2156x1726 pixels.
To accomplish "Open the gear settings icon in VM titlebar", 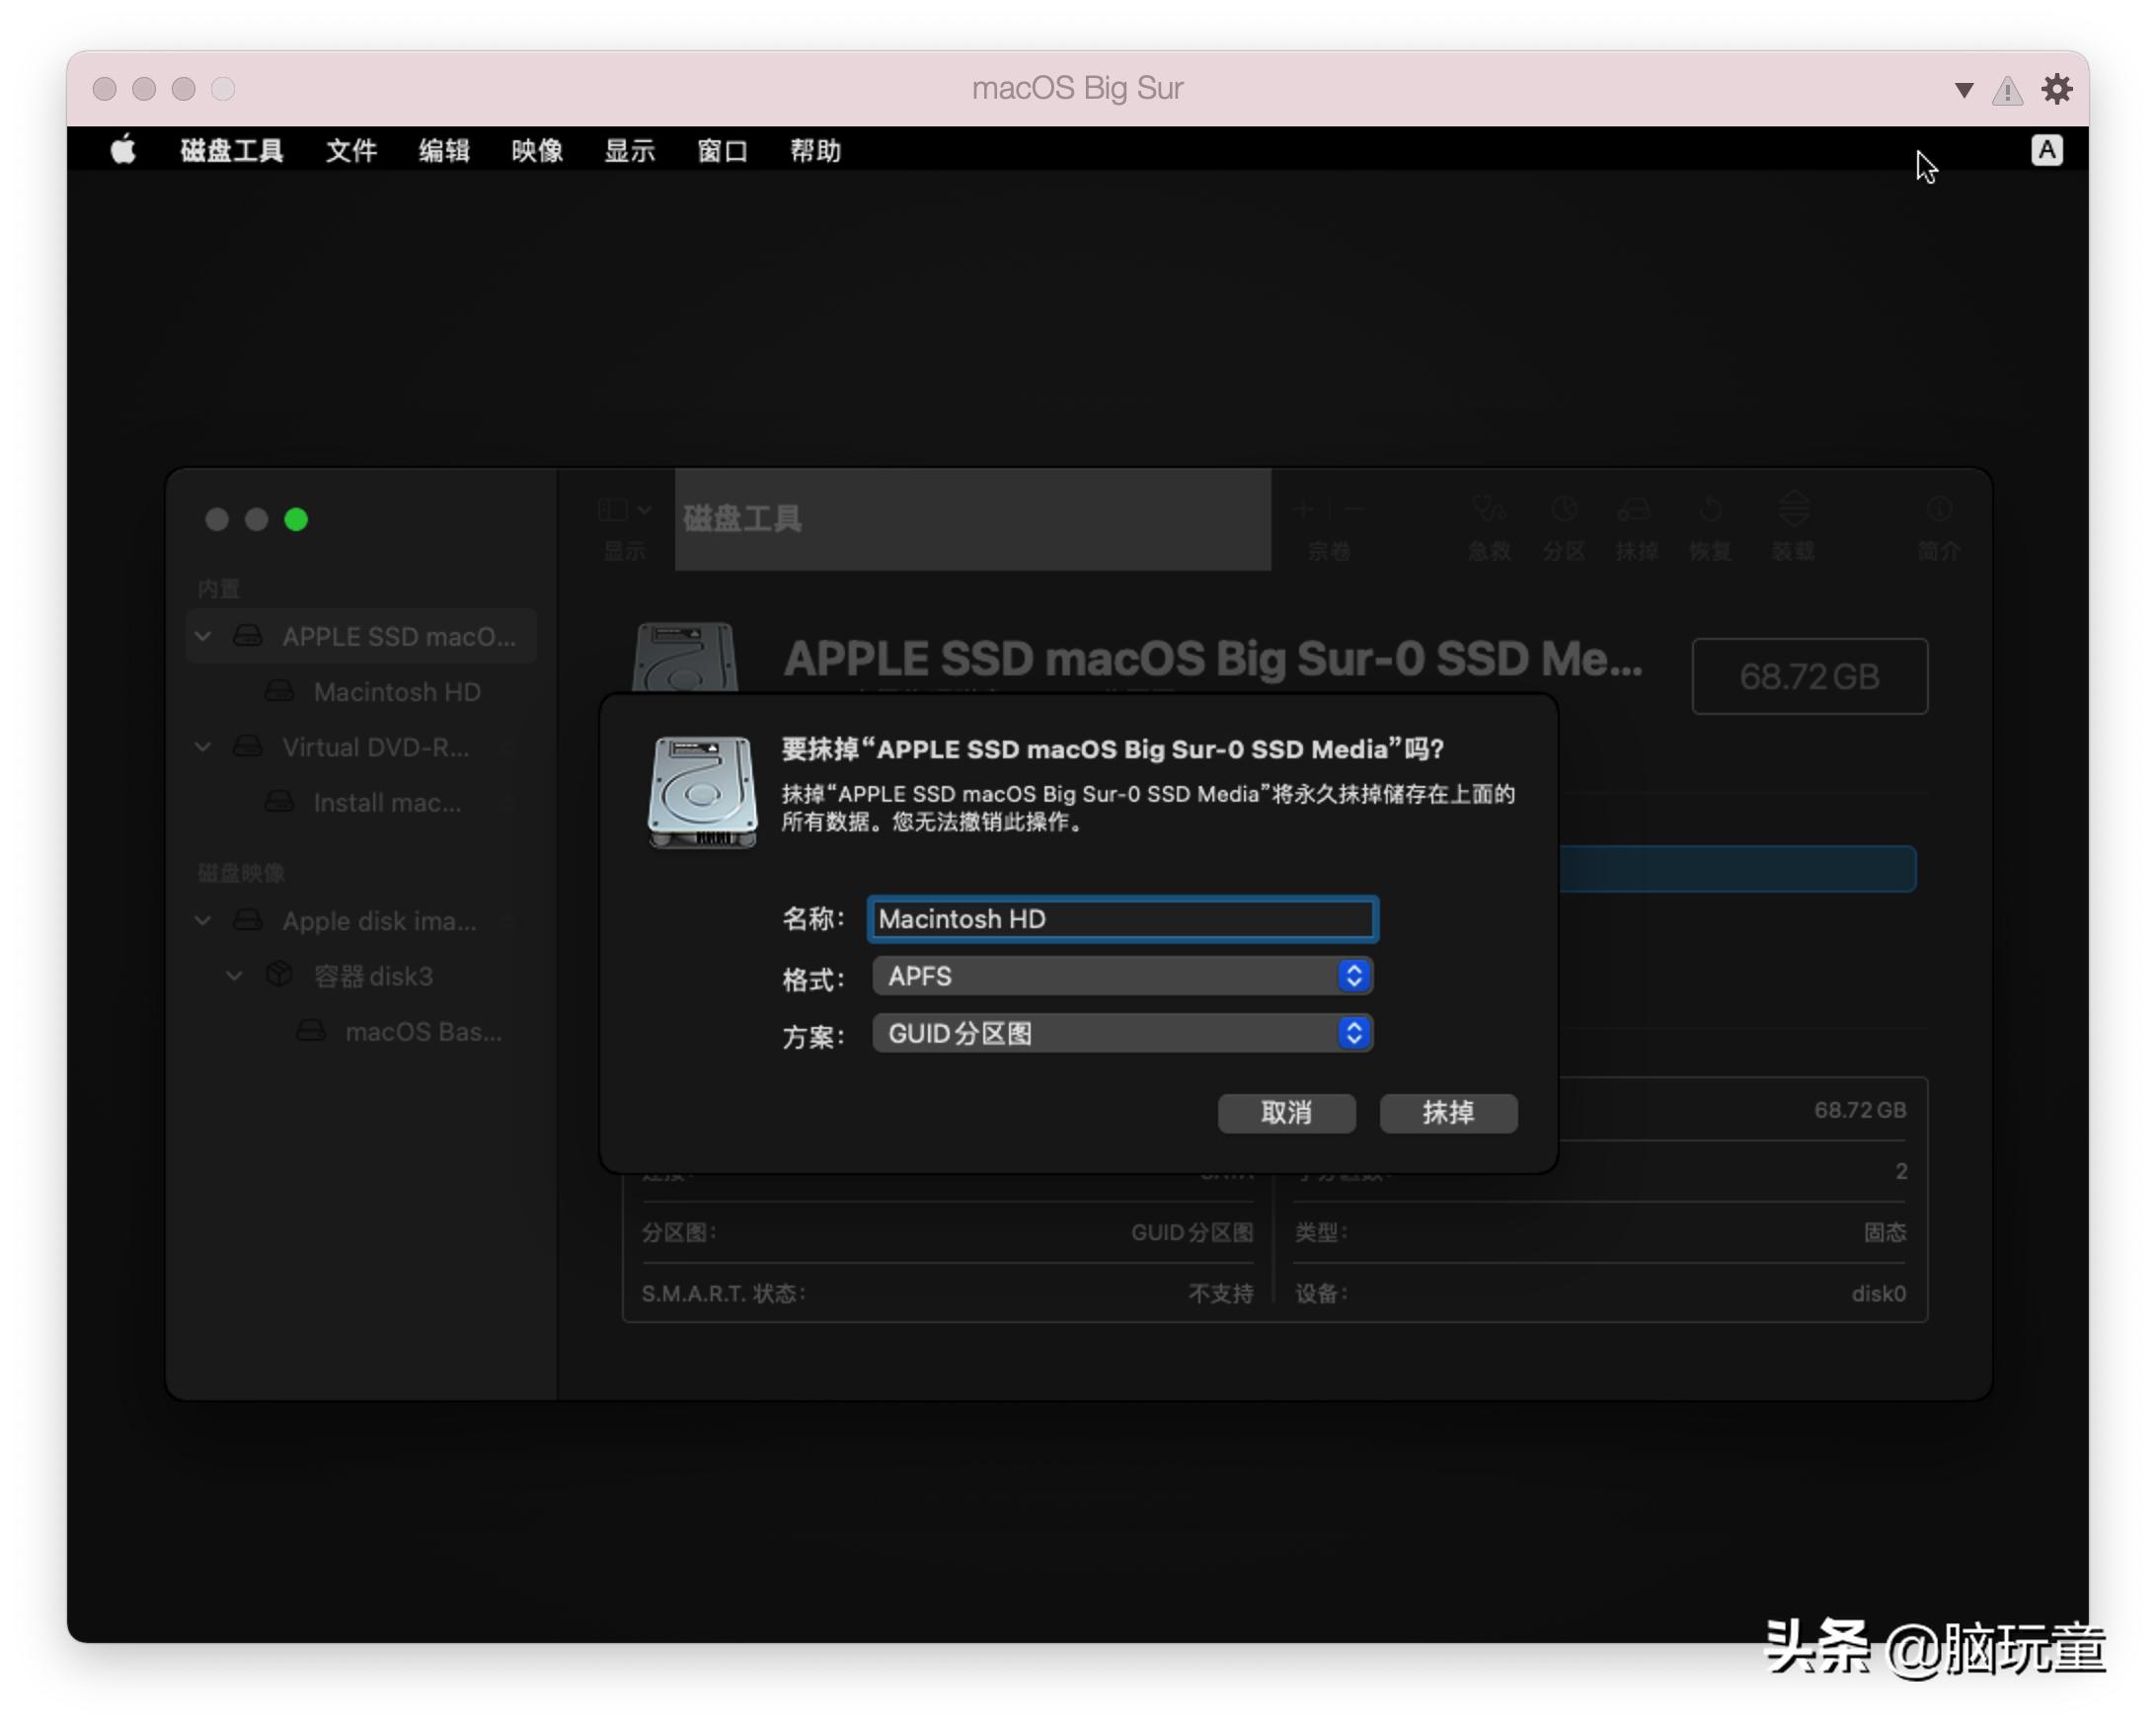I will click(2056, 89).
